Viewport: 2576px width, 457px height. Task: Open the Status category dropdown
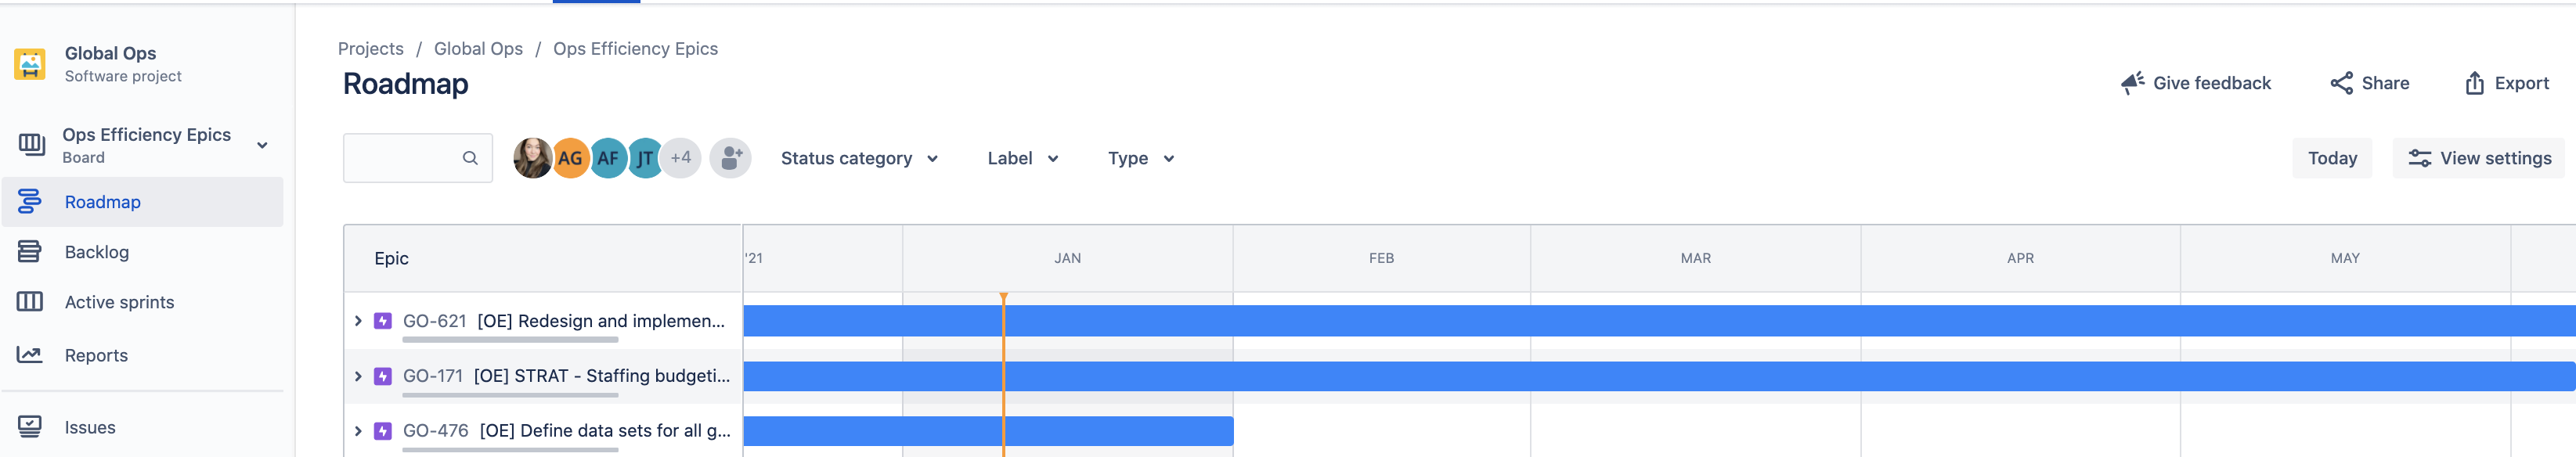(859, 158)
